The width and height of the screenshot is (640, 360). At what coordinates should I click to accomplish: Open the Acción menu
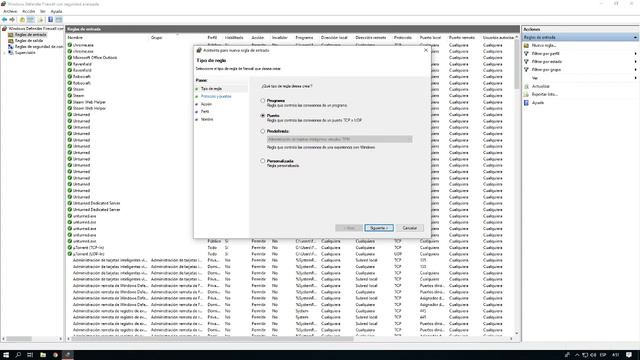[x=28, y=11]
